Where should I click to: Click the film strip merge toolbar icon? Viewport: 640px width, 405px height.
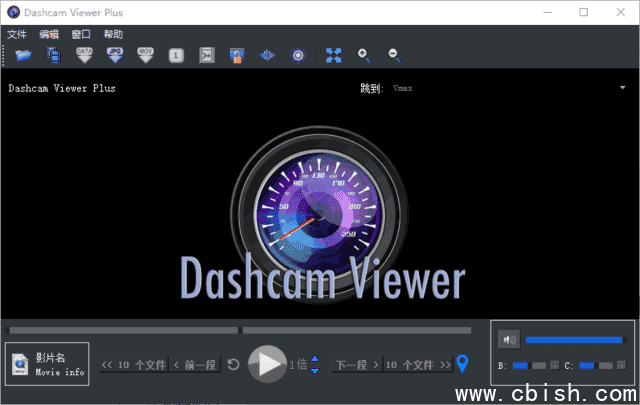coord(207,55)
